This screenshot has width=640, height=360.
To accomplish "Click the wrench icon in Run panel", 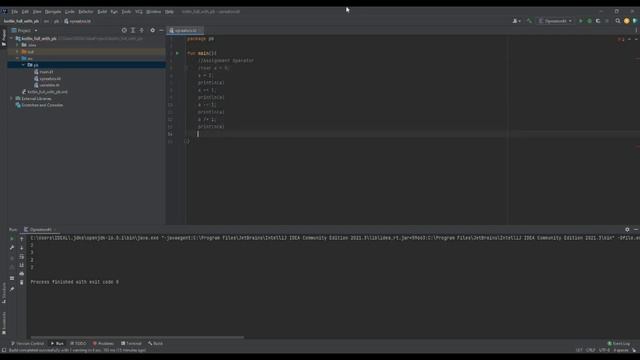I will [x=12, y=248].
